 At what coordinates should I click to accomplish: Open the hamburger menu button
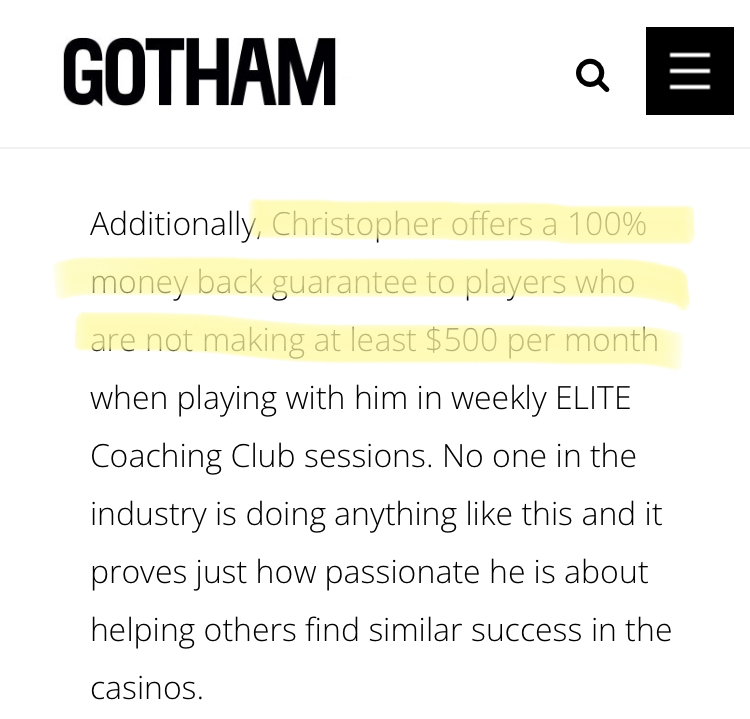pyautogui.click(x=690, y=71)
